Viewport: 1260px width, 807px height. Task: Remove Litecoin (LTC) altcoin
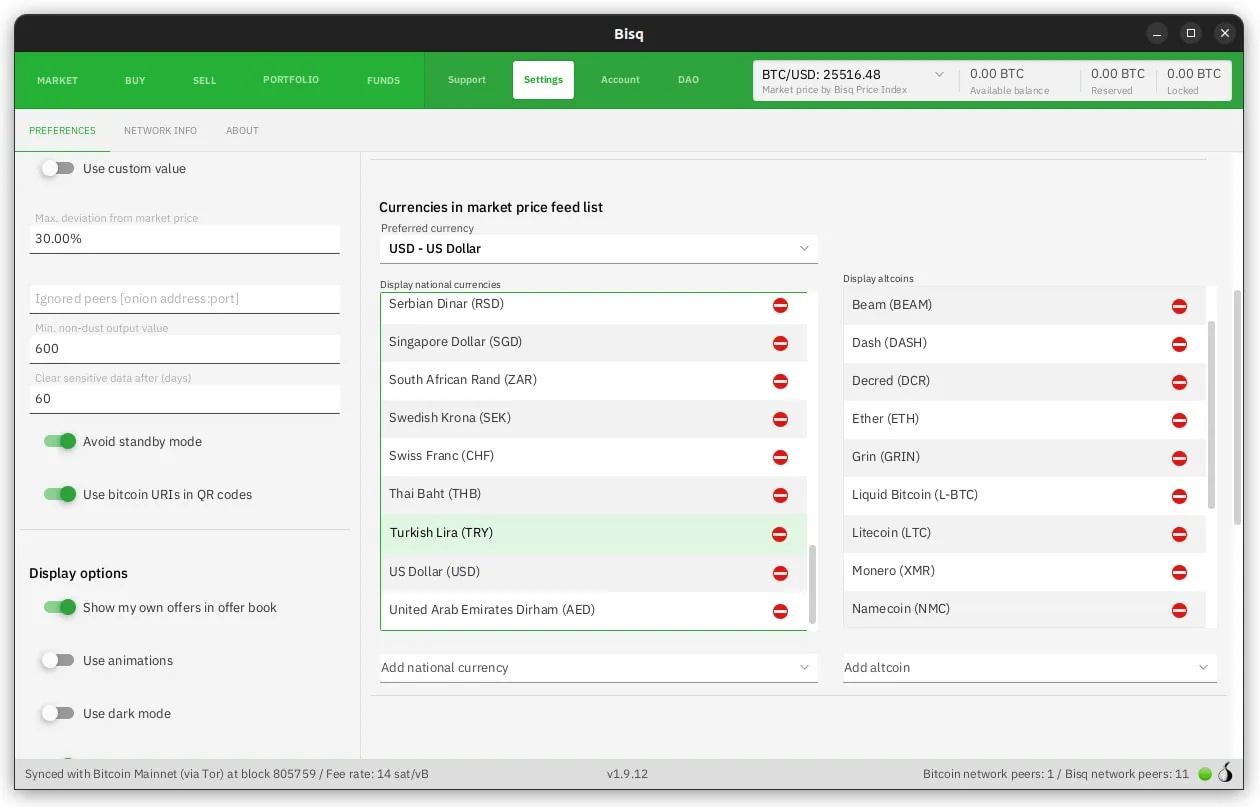(1179, 534)
